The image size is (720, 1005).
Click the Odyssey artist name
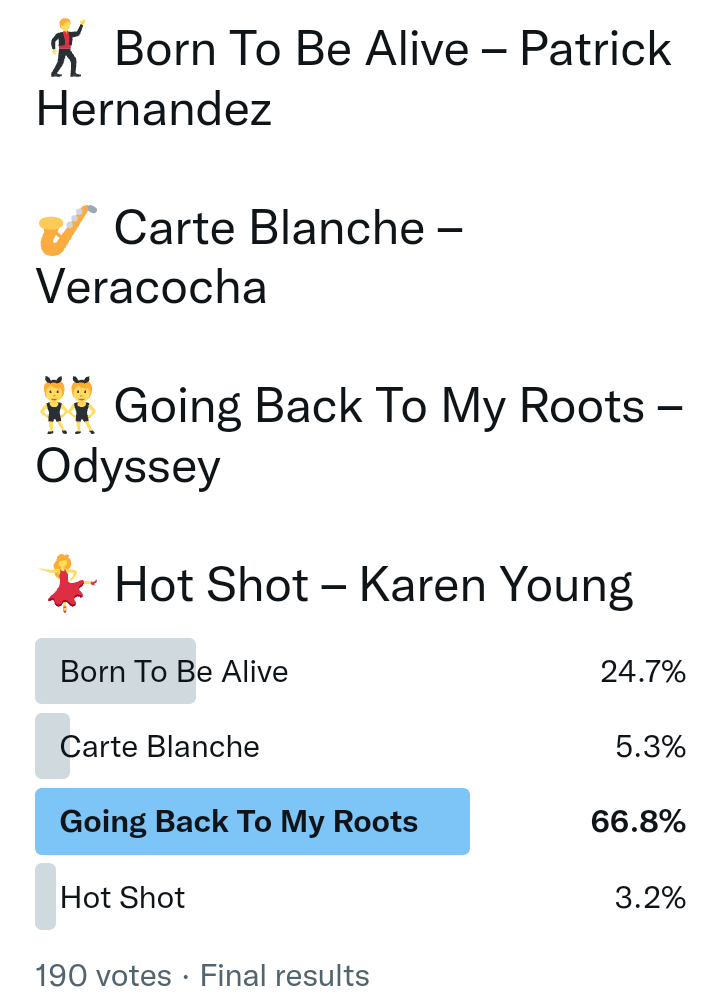pos(128,466)
